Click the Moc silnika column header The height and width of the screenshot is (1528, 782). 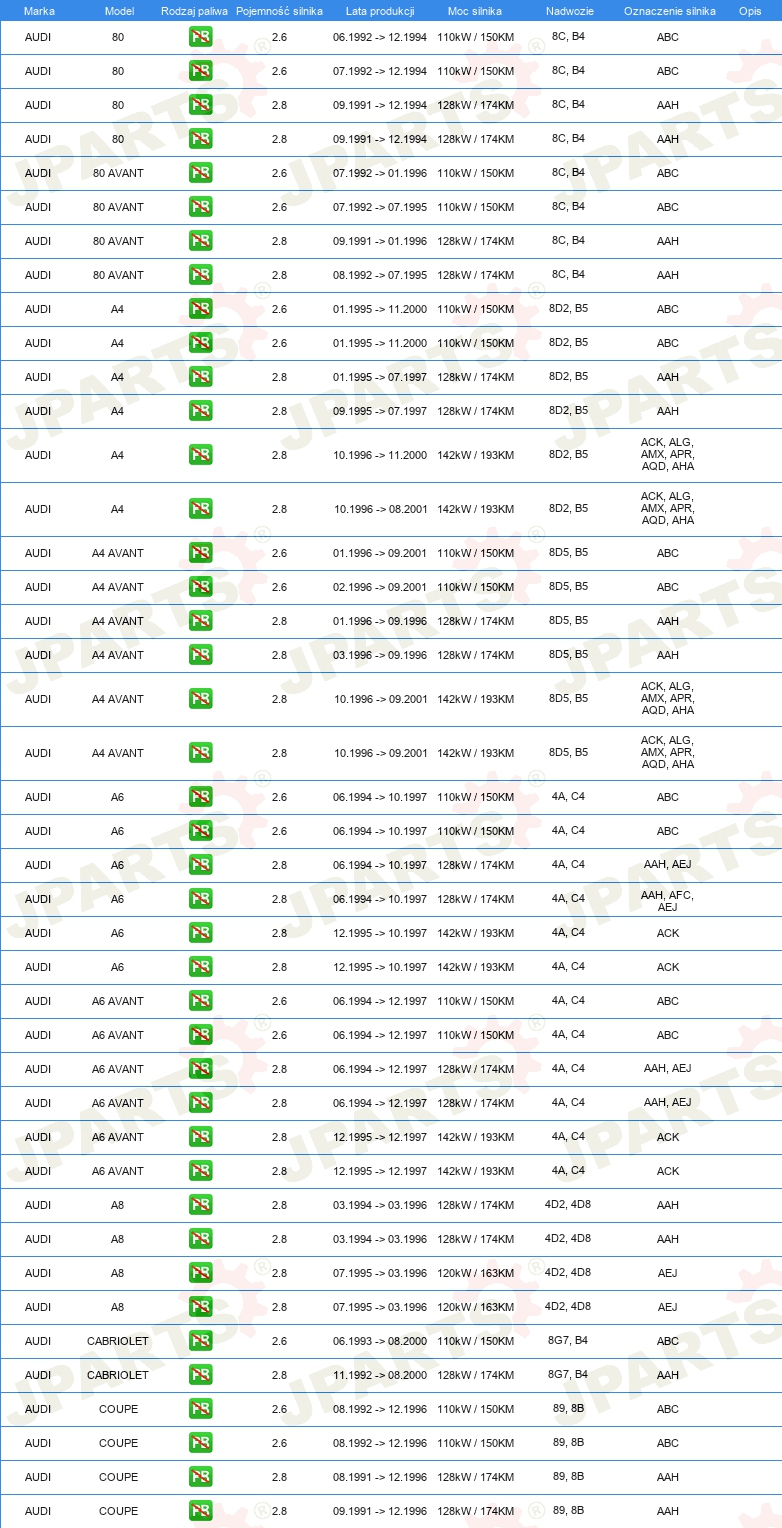pos(475,11)
